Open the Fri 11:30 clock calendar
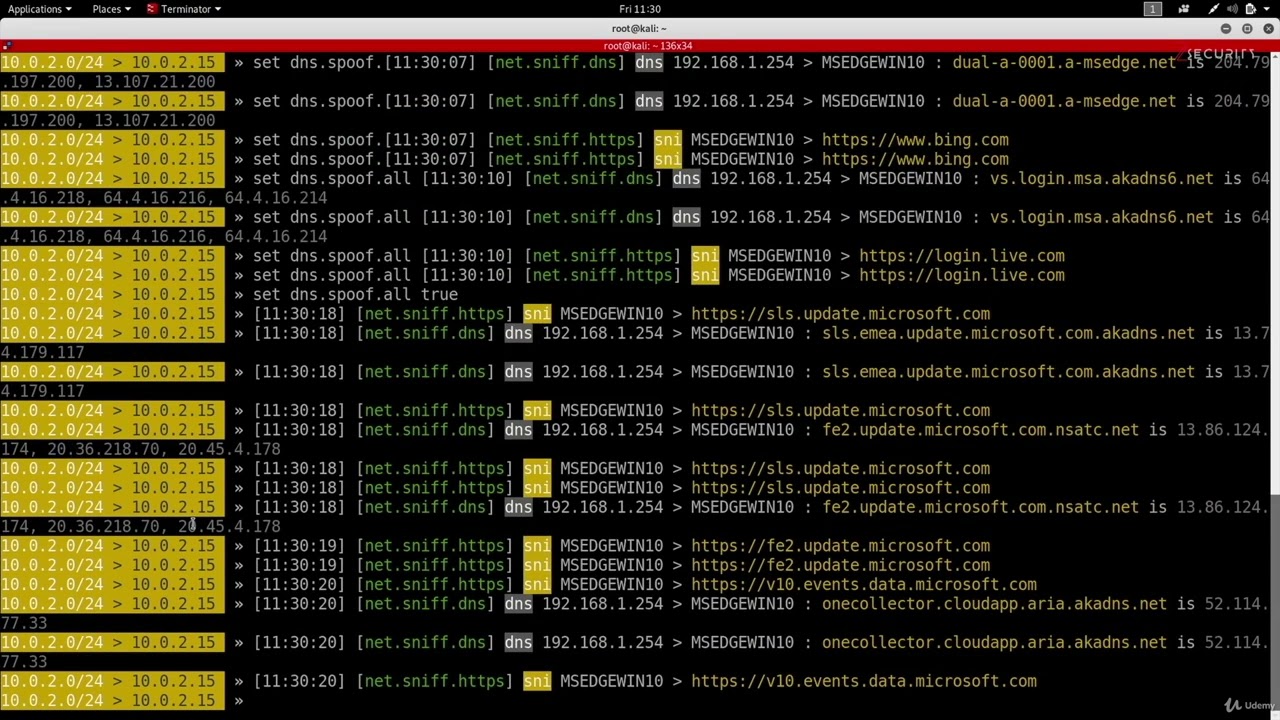 tap(640, 9)
